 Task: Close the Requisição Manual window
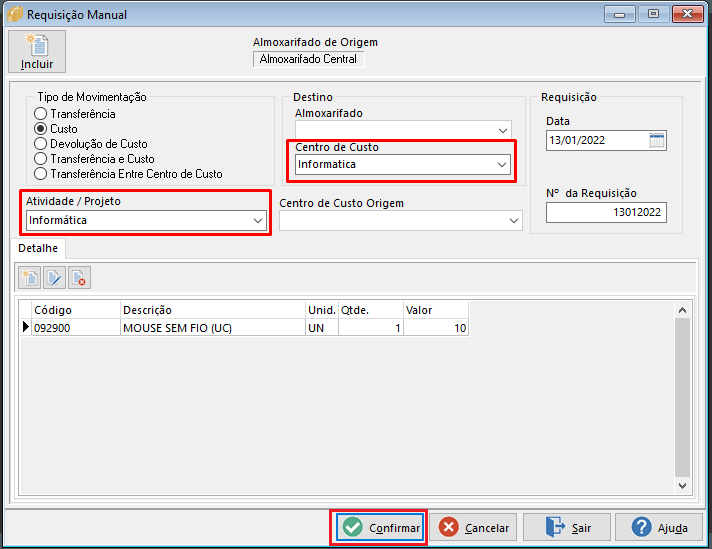(x=687, y=14)
